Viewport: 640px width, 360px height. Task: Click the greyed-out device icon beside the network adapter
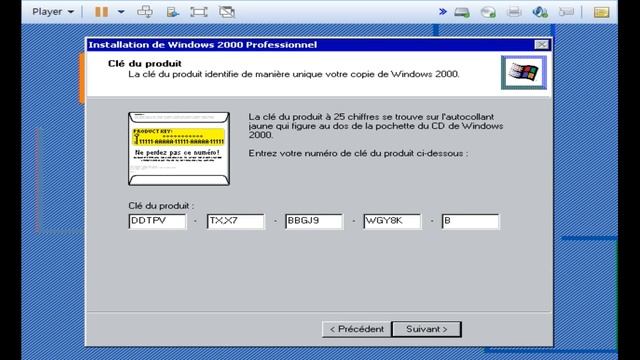point(567,12)
